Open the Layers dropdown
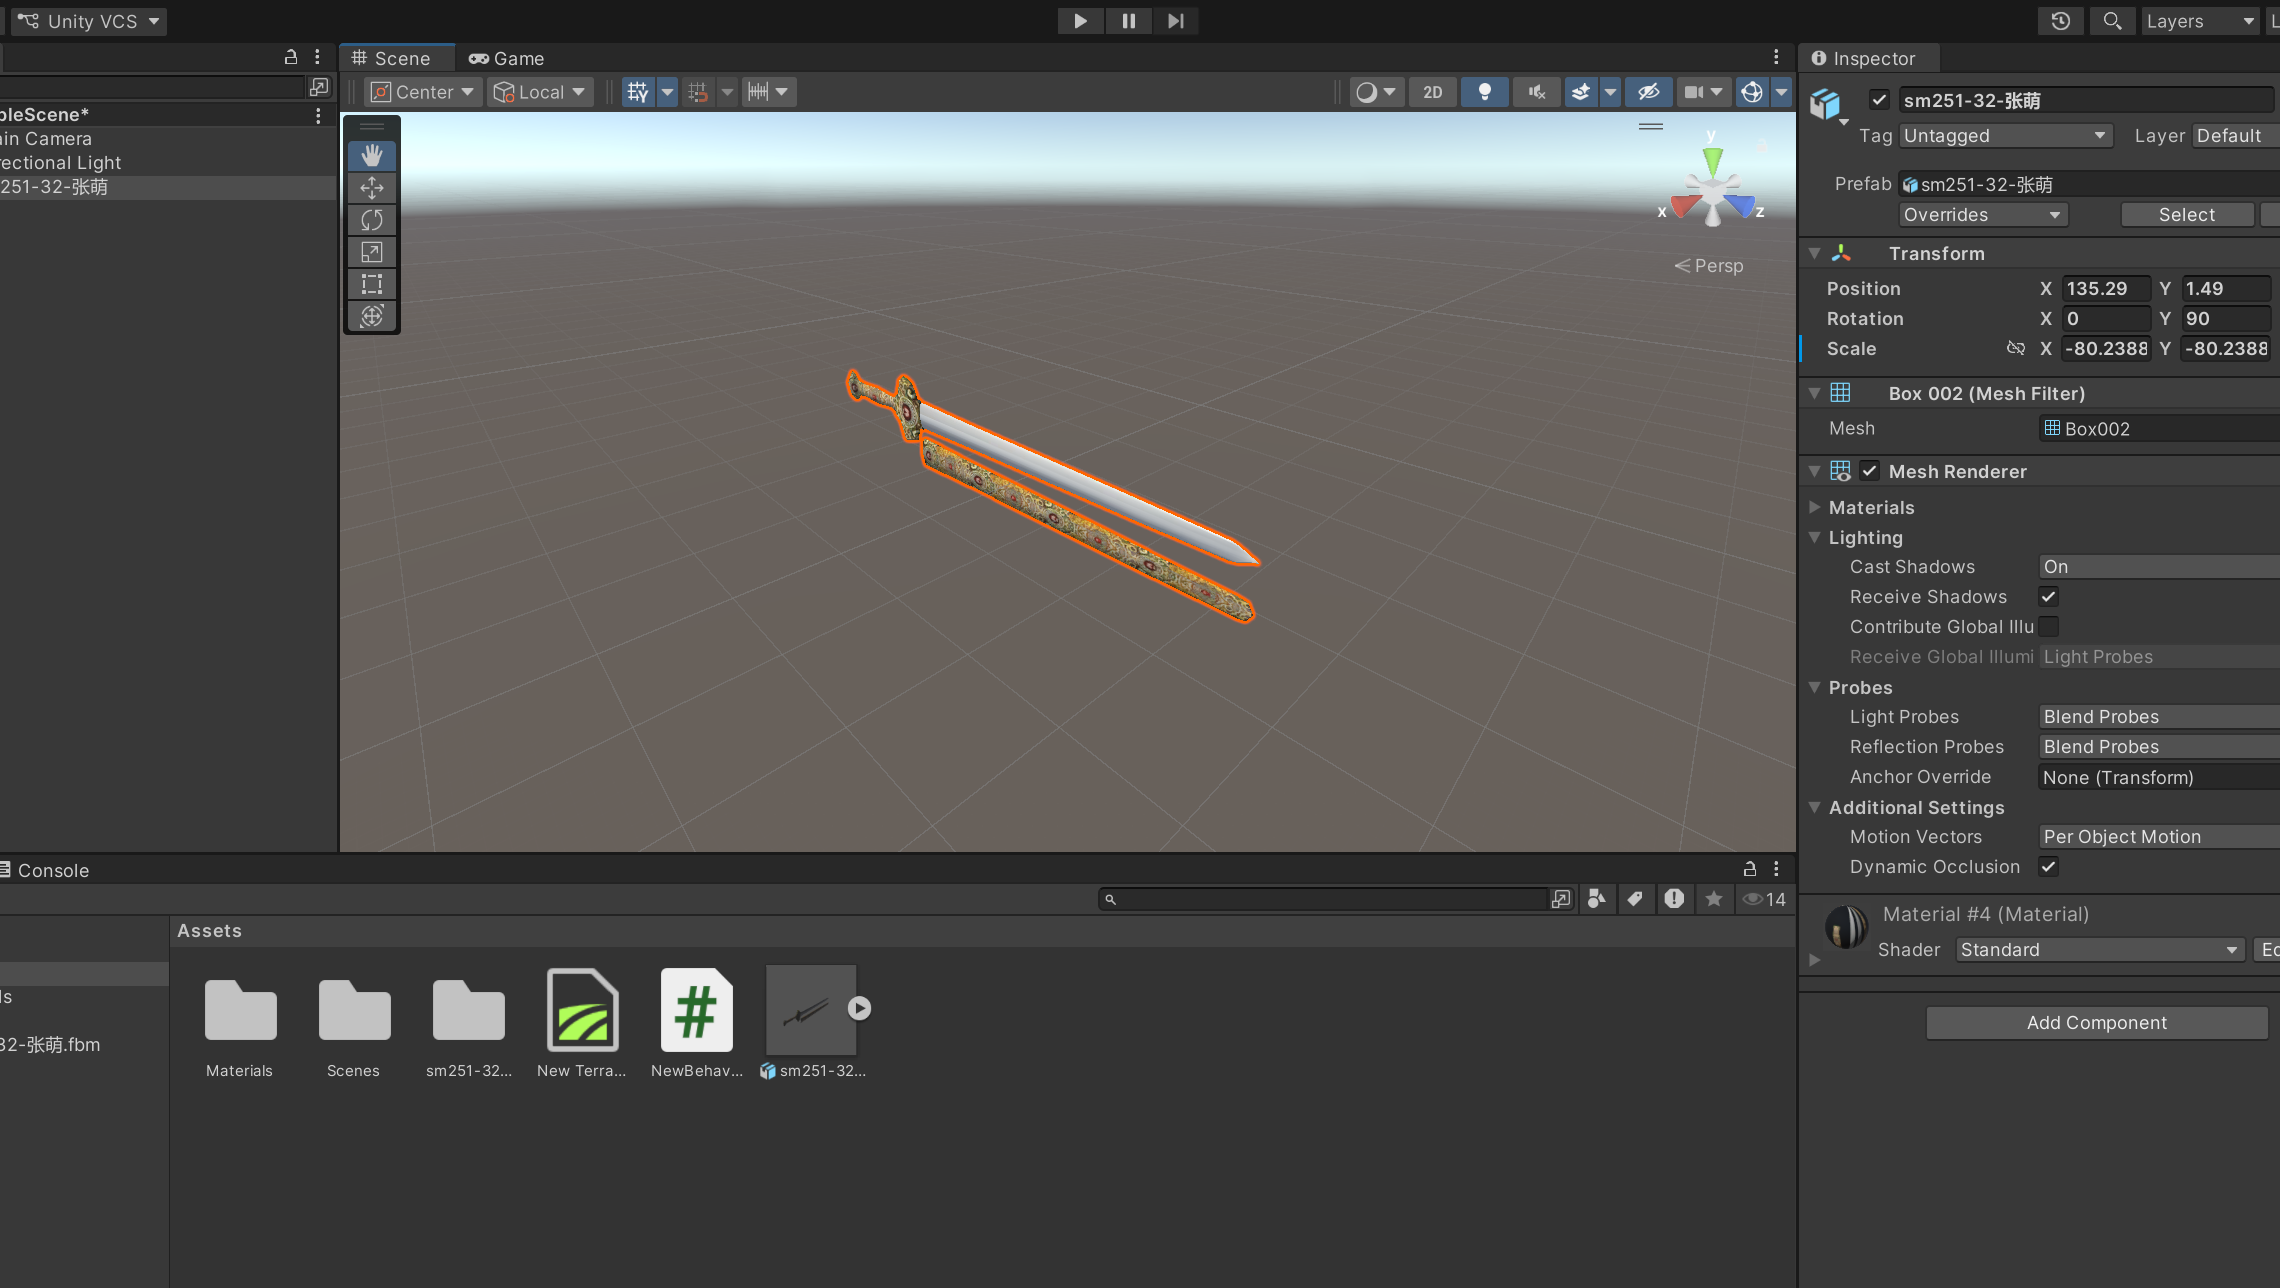This screenshot has width=2280, height=1288. 2200,21
